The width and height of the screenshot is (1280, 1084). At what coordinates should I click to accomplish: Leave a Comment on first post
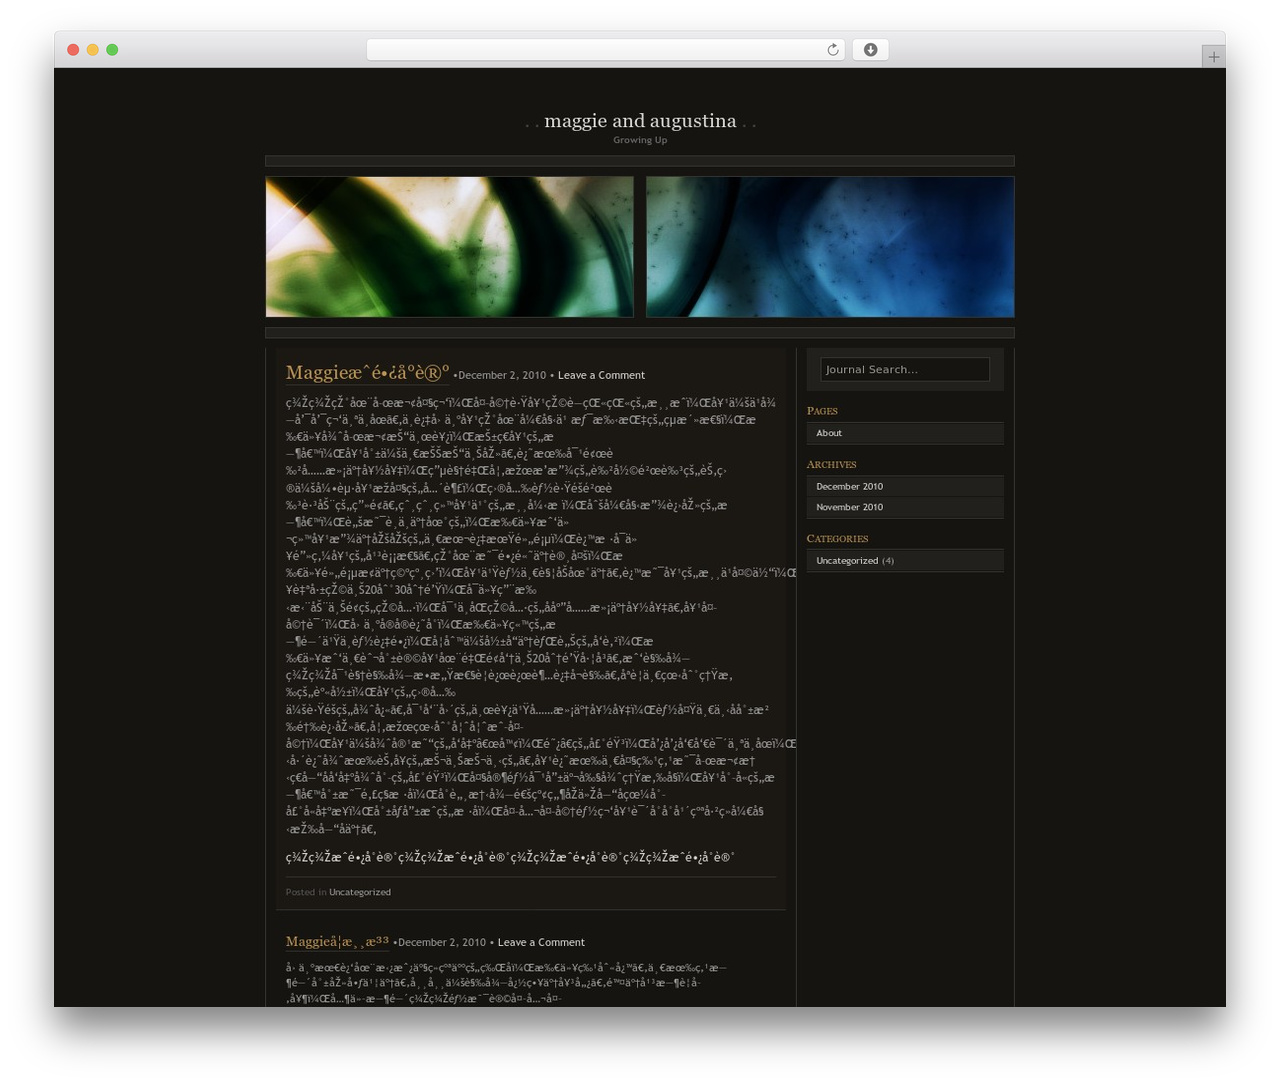pos(601,376)
